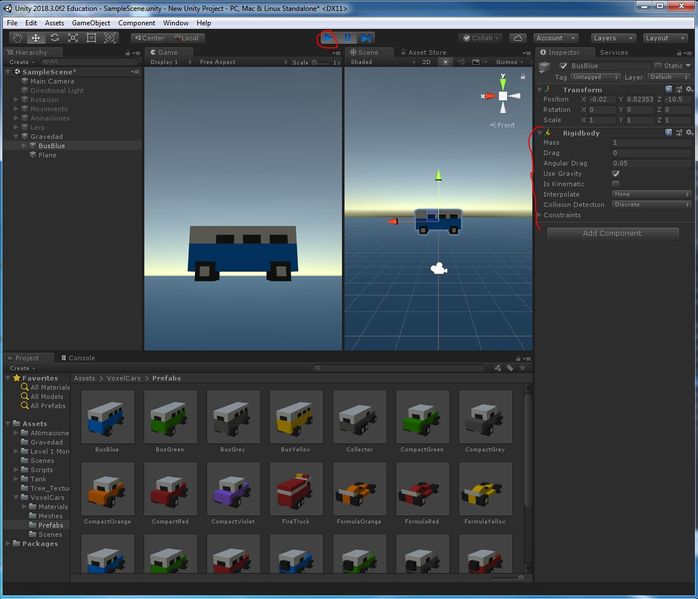Expand BusBlue in Hierarchy
Screen dimensions: 698x599
pyautogui.click(x=24, y=146)
